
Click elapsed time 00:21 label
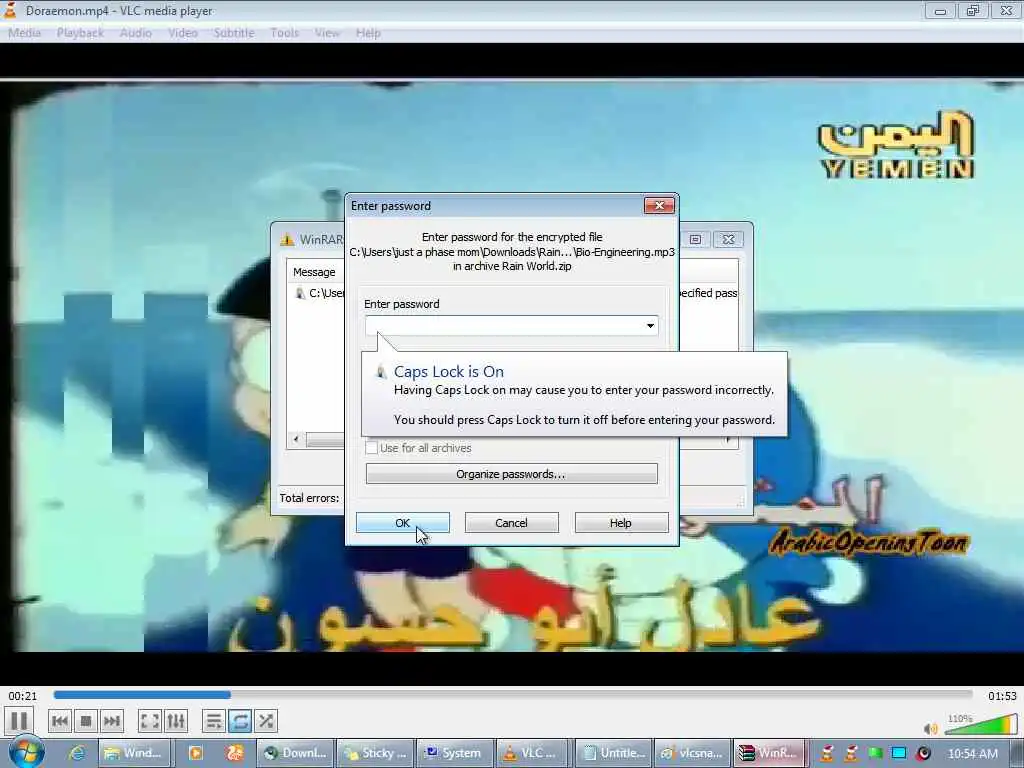(23, 696)
